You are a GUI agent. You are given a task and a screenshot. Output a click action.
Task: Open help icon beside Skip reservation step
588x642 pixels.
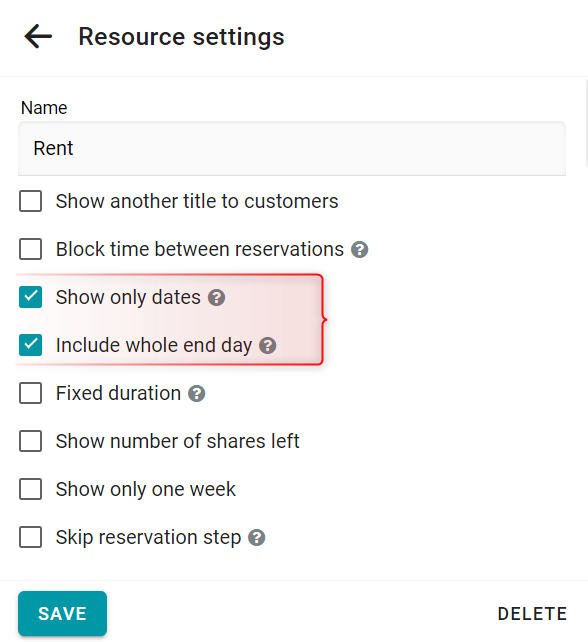coord(257,538)
